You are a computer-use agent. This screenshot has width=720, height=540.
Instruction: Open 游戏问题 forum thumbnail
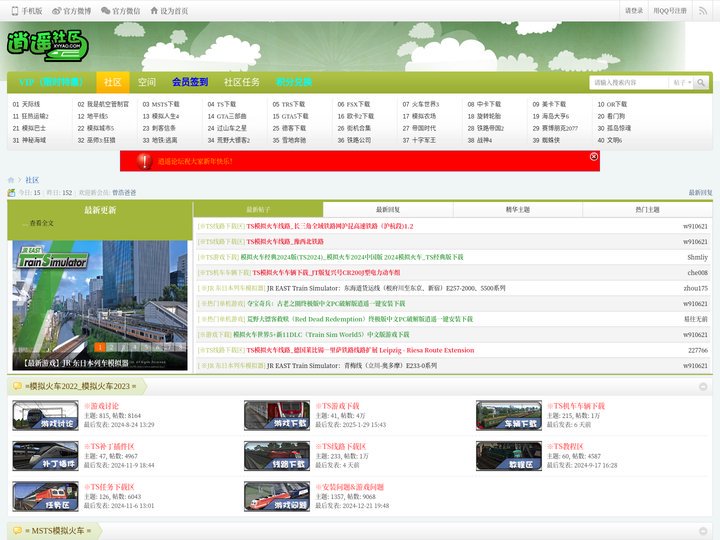coord(277,496)
